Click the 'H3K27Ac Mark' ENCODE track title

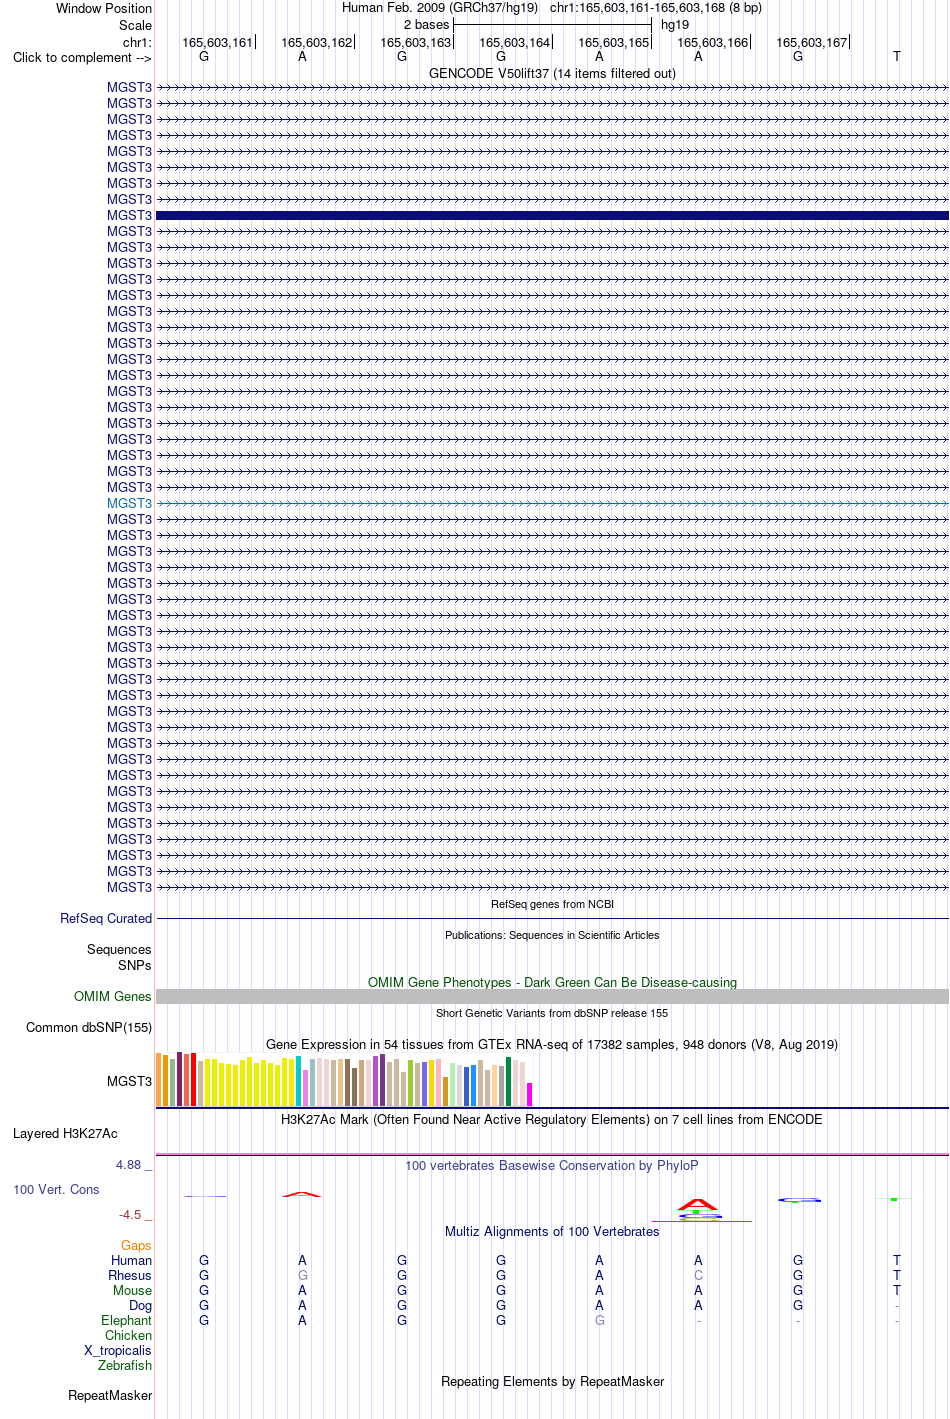(552, 1119)
